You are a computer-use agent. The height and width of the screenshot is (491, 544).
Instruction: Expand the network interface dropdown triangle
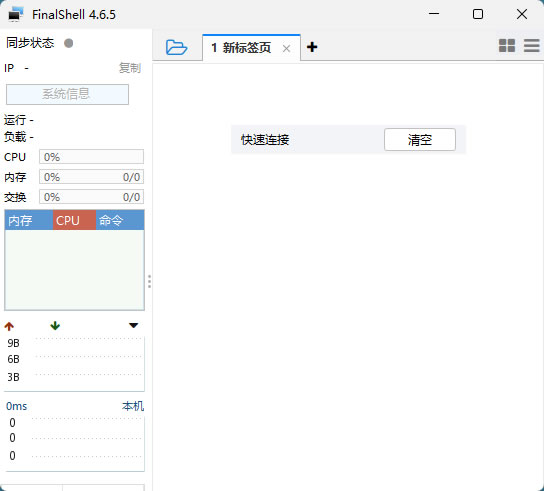tap(134, 325)
